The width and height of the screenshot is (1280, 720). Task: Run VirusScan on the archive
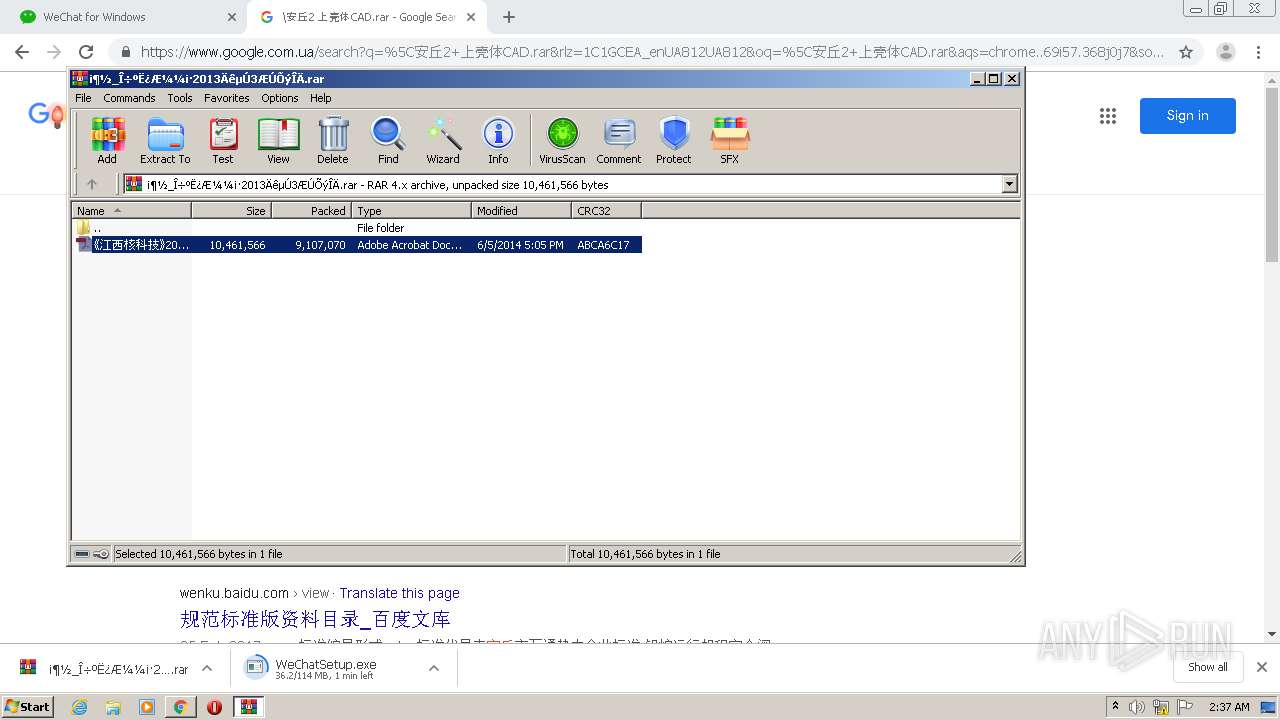[x=562, y=140]
